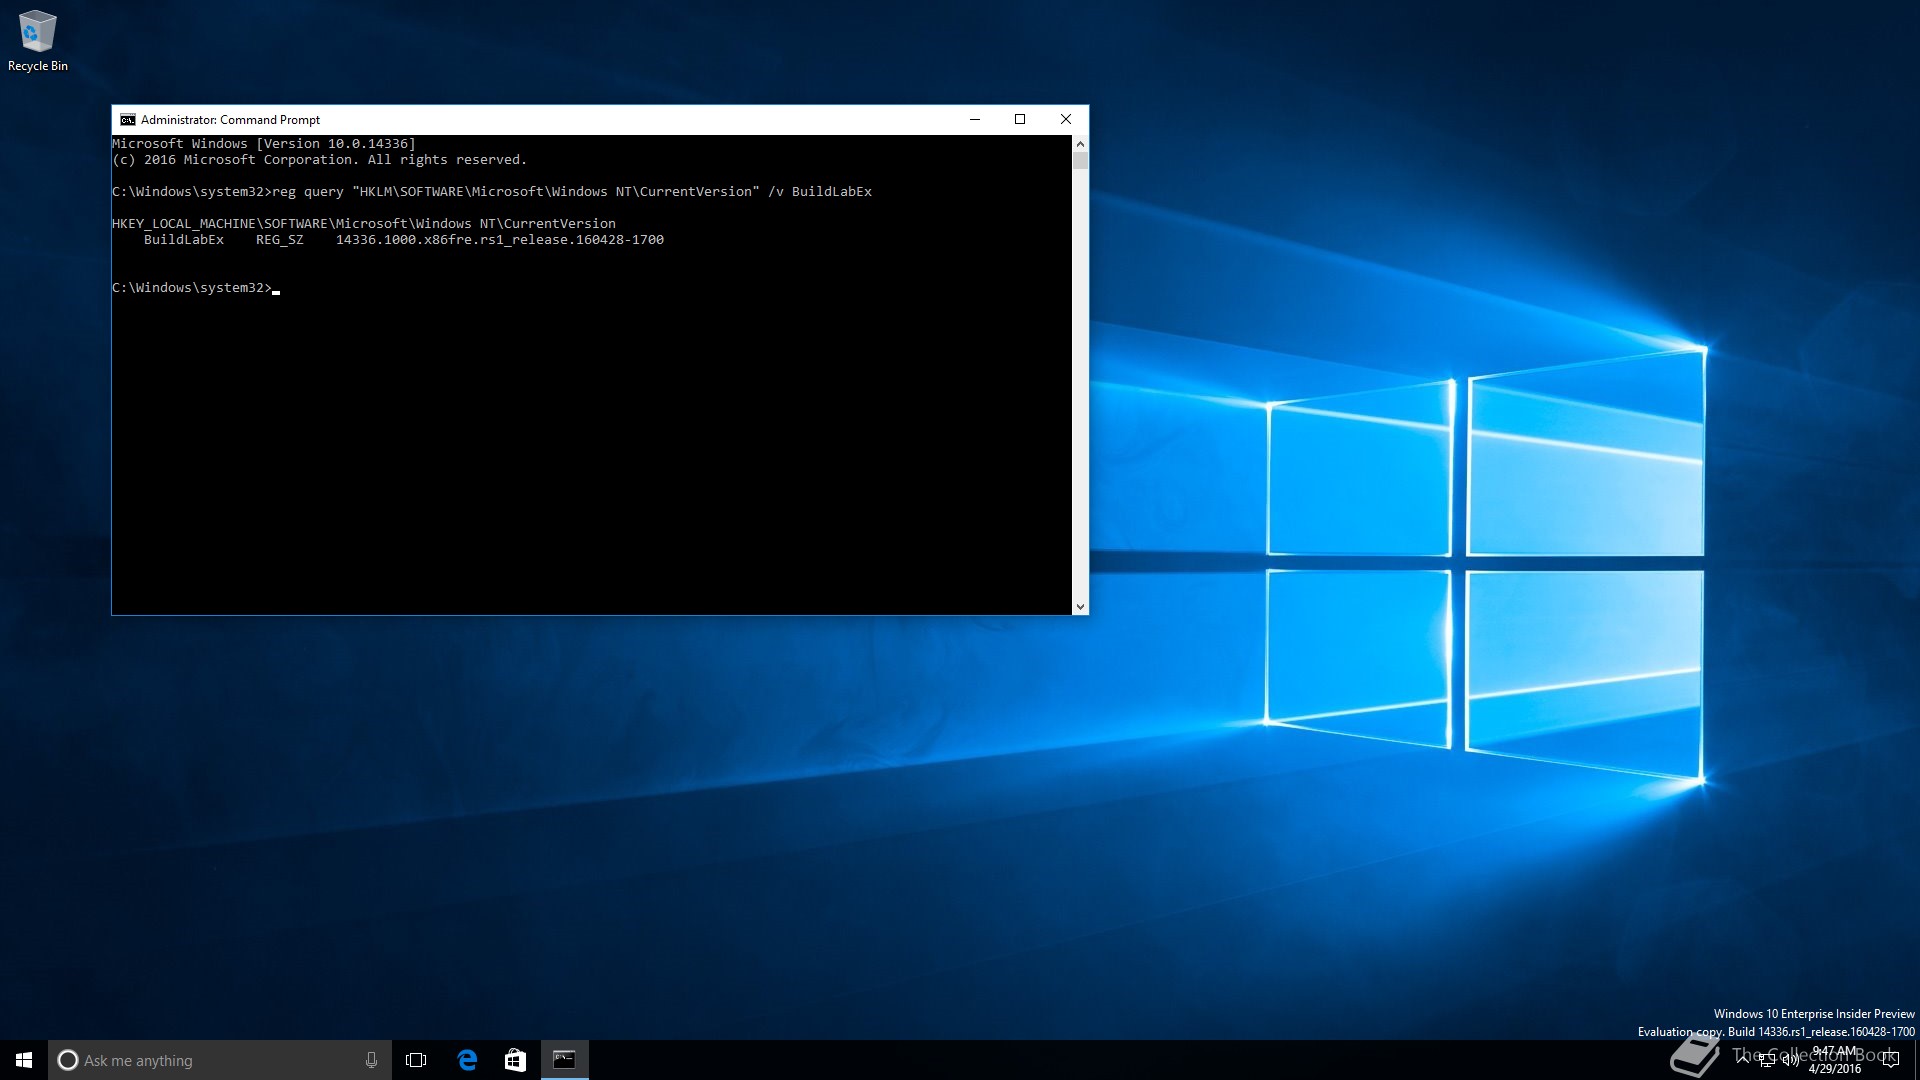Click the Show desktop sliver
Screen dimensions: 1920x1080
1917,1060
